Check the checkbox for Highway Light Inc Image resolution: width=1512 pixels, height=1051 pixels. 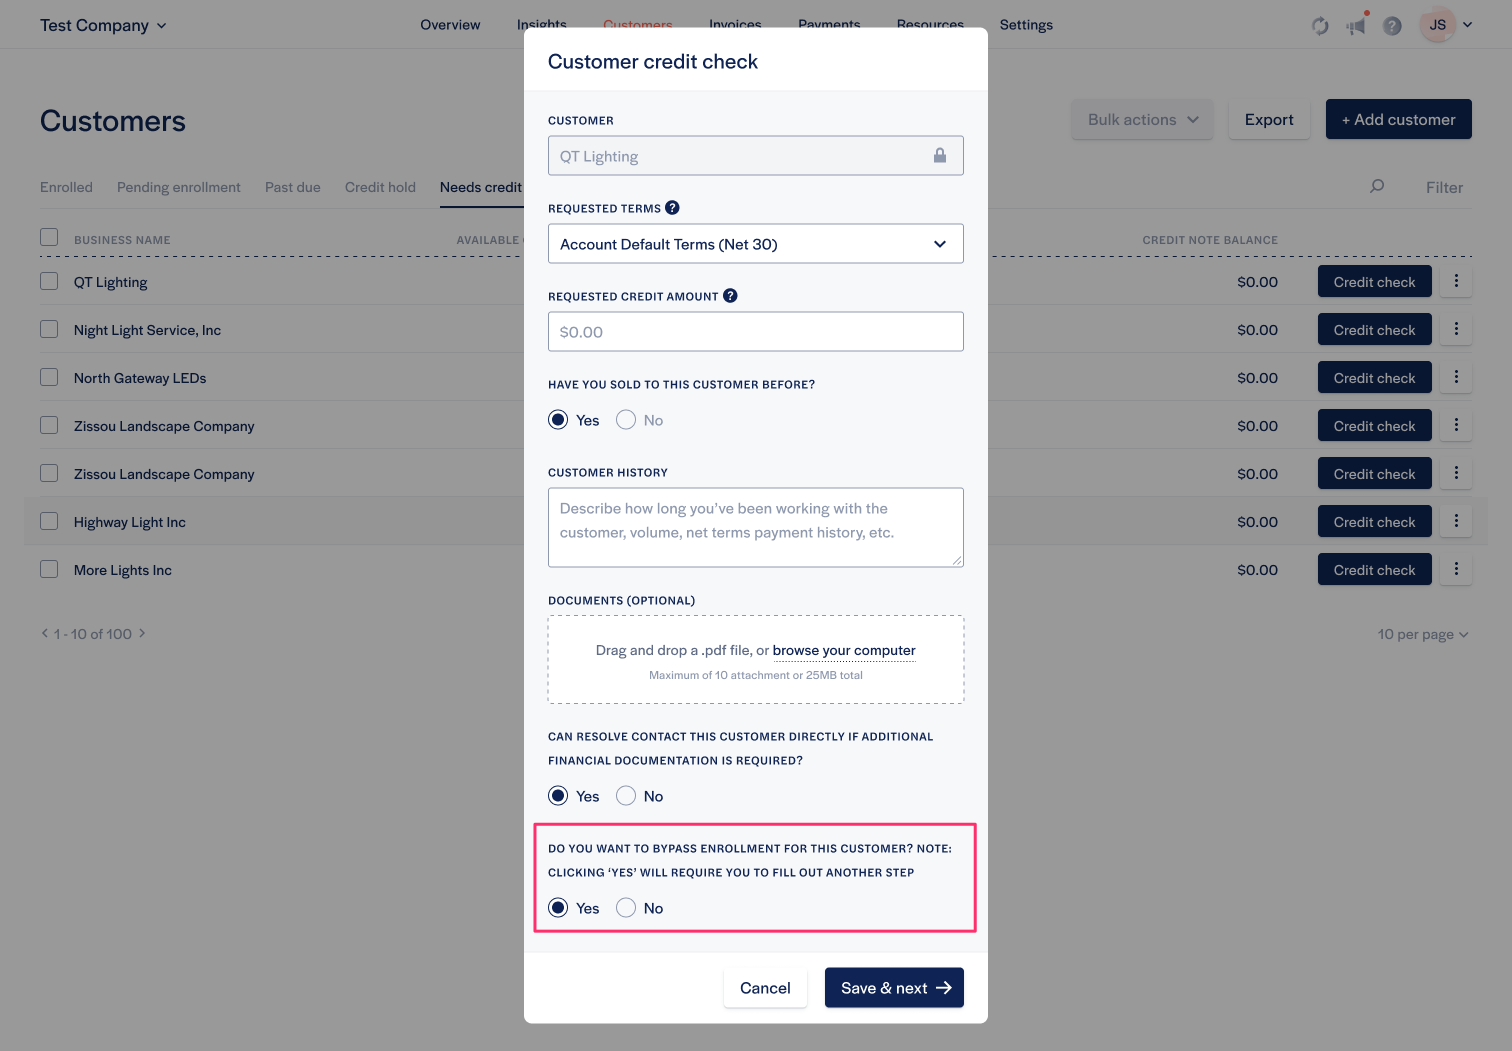tap(49, 521)
